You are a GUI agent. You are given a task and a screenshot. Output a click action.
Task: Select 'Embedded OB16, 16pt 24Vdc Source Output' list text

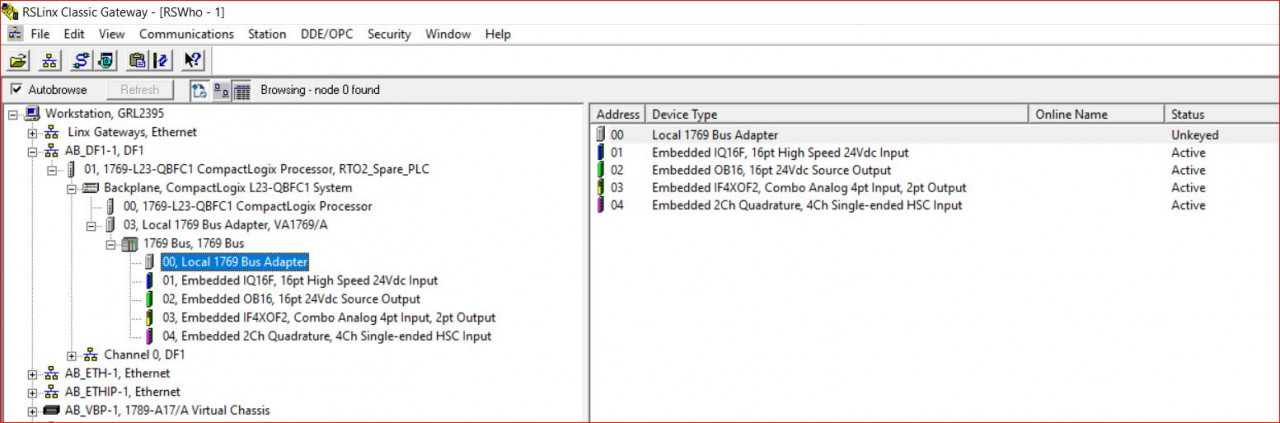pos(771,170)
